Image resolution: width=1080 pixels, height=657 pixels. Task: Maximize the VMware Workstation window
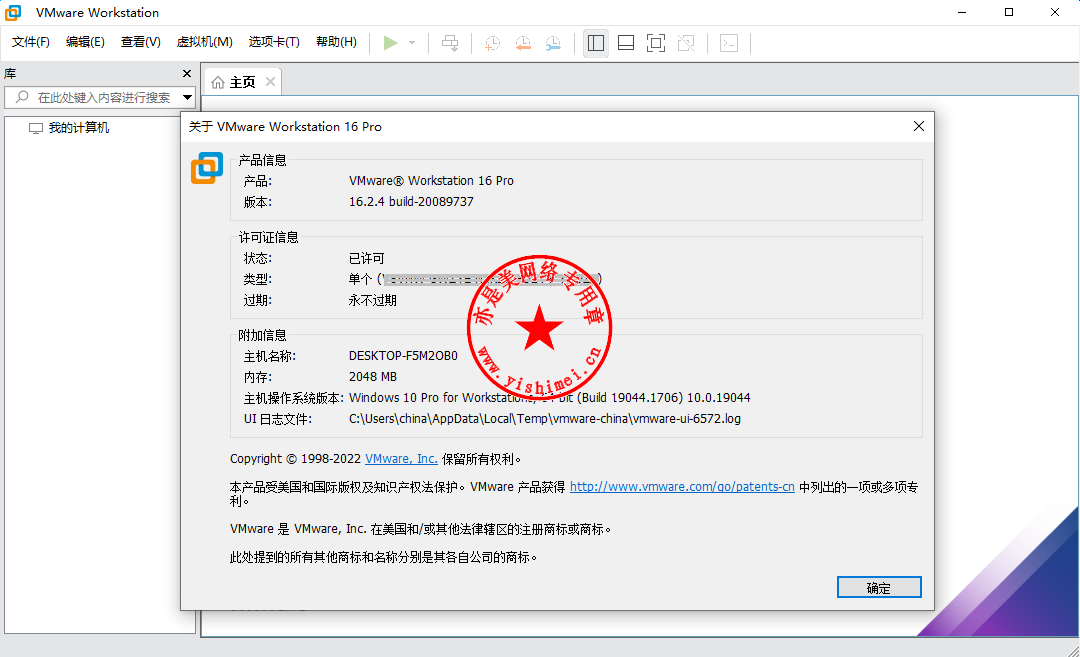click(x=1009, y=12)
